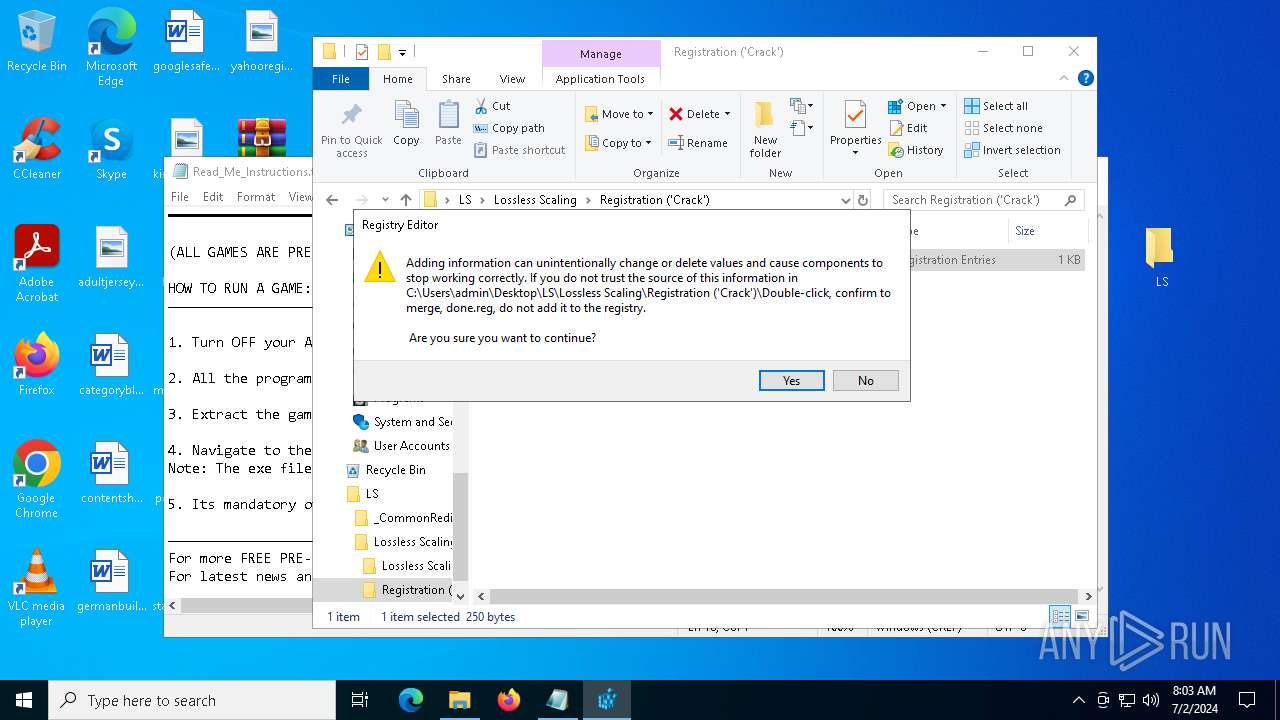Click the Rename ribbon icon
Image resolution: width=1280 pixels, height=720 pixels.
pos(698,143)
